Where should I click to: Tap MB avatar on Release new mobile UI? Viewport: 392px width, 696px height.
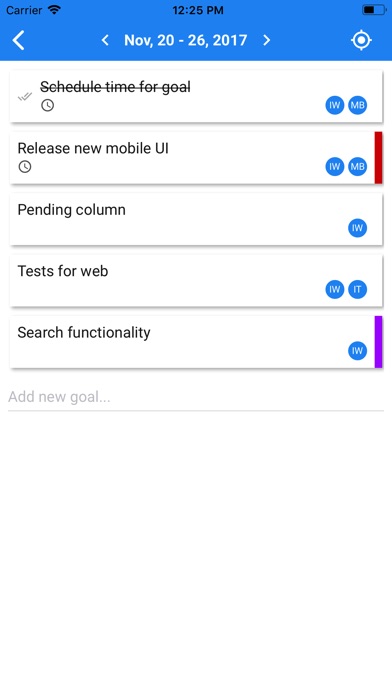click(x=357, y=166)
